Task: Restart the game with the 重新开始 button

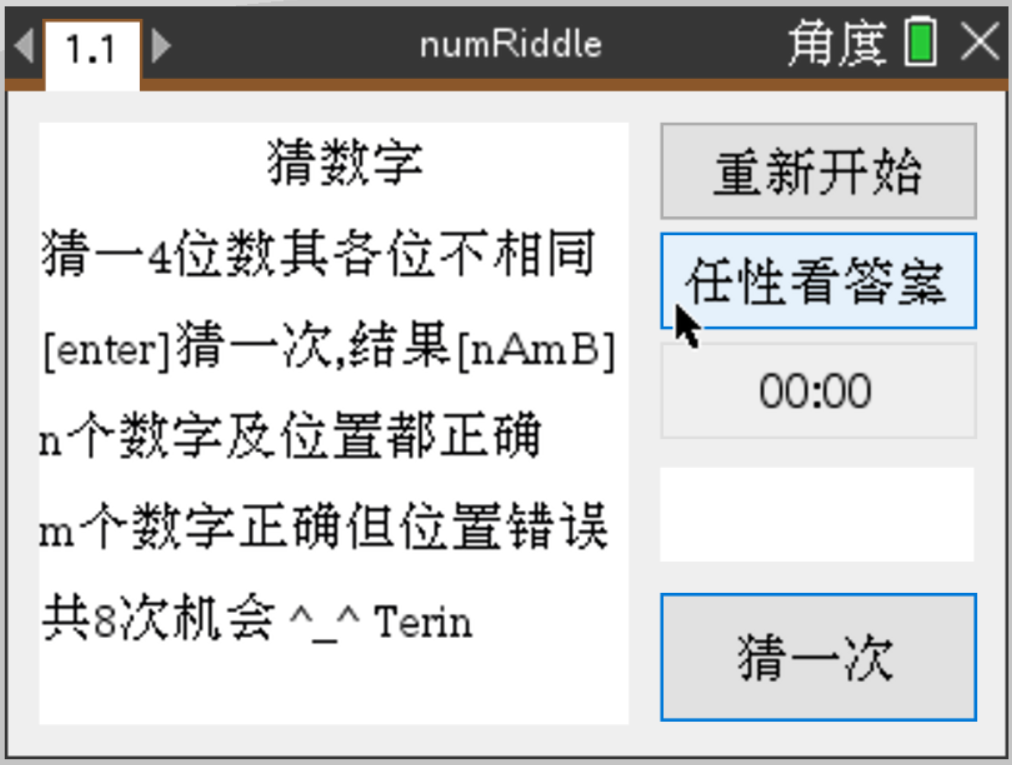Action: (x=818, y=171)
